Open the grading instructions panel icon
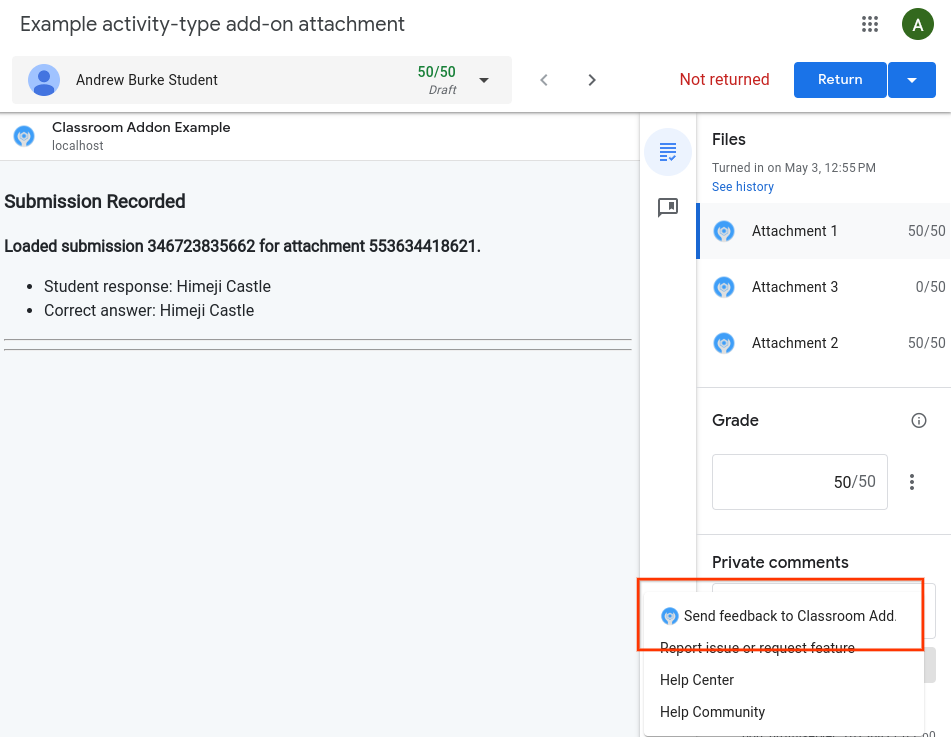The height and width of the screenshot is (737, 951). pos(668,151)
